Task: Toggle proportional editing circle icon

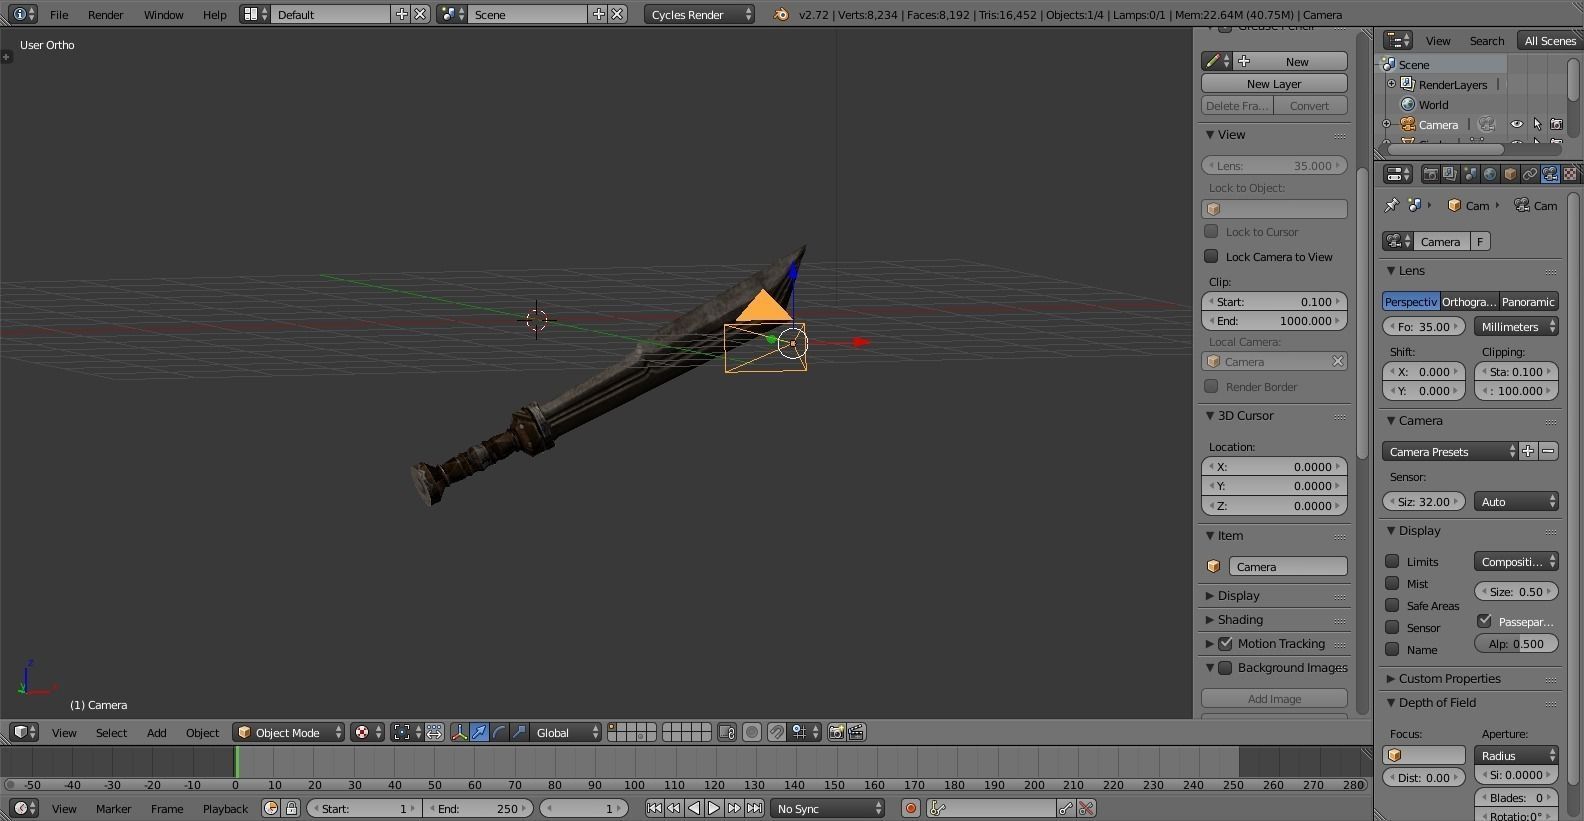Action: click(x=752, y=732)
